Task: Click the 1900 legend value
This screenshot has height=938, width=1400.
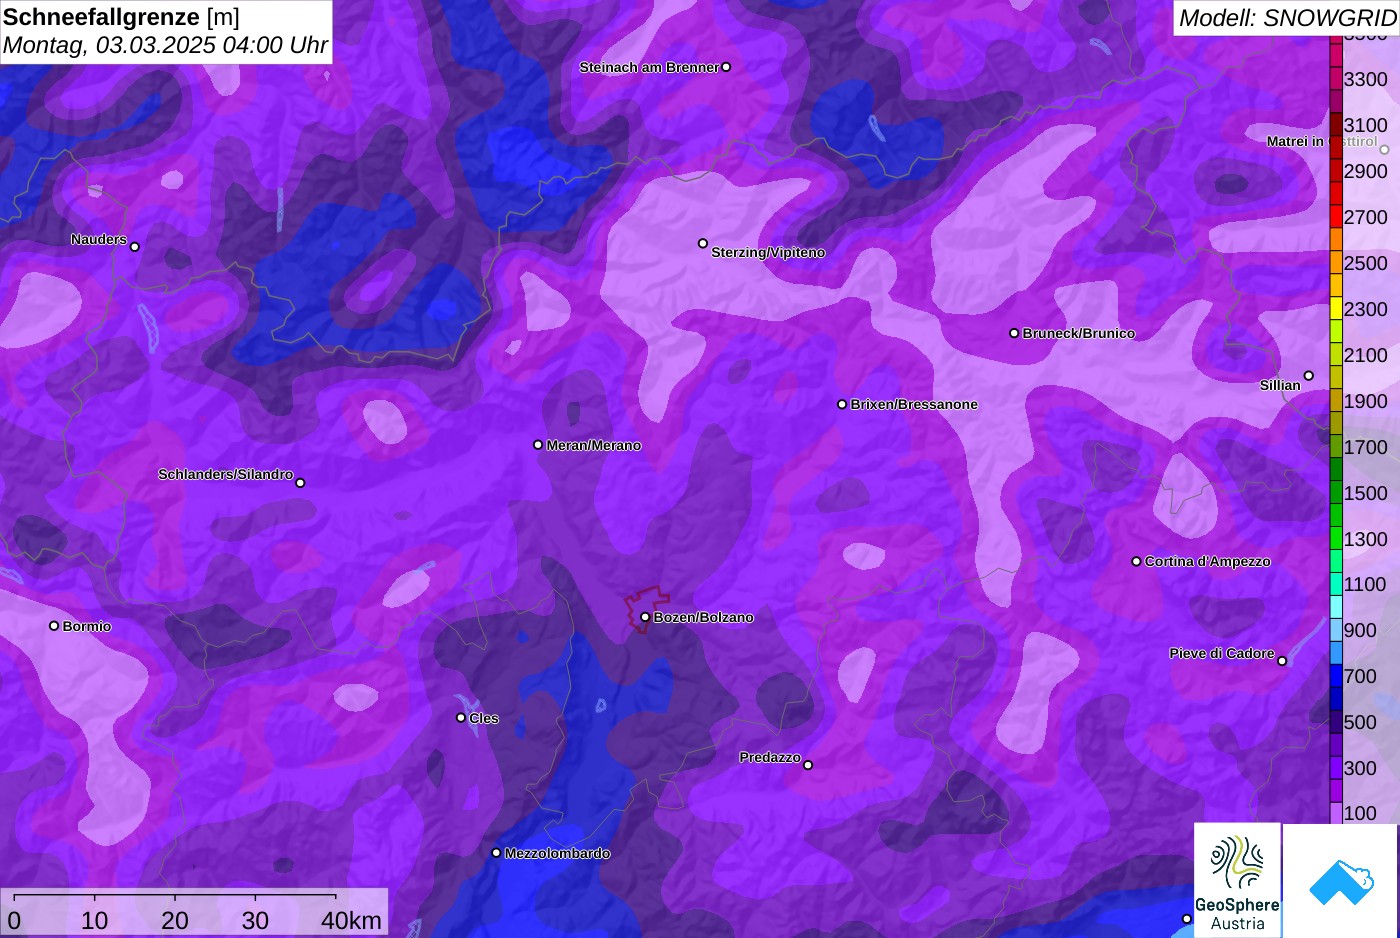Action: point(1366,401)
